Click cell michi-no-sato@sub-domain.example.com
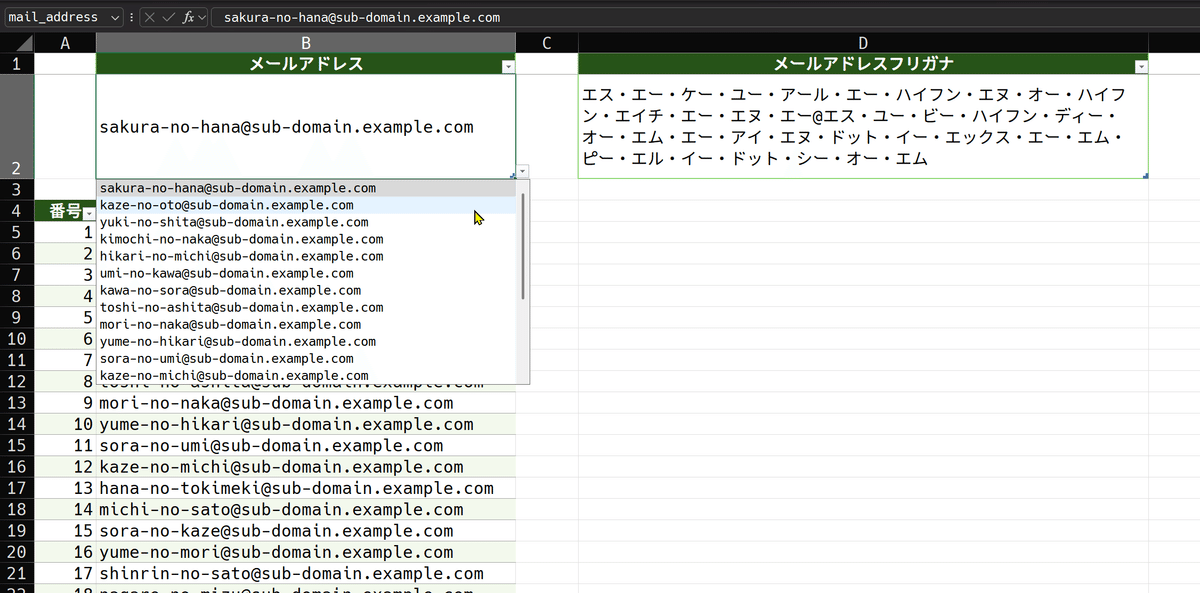 tap(306, 509)
